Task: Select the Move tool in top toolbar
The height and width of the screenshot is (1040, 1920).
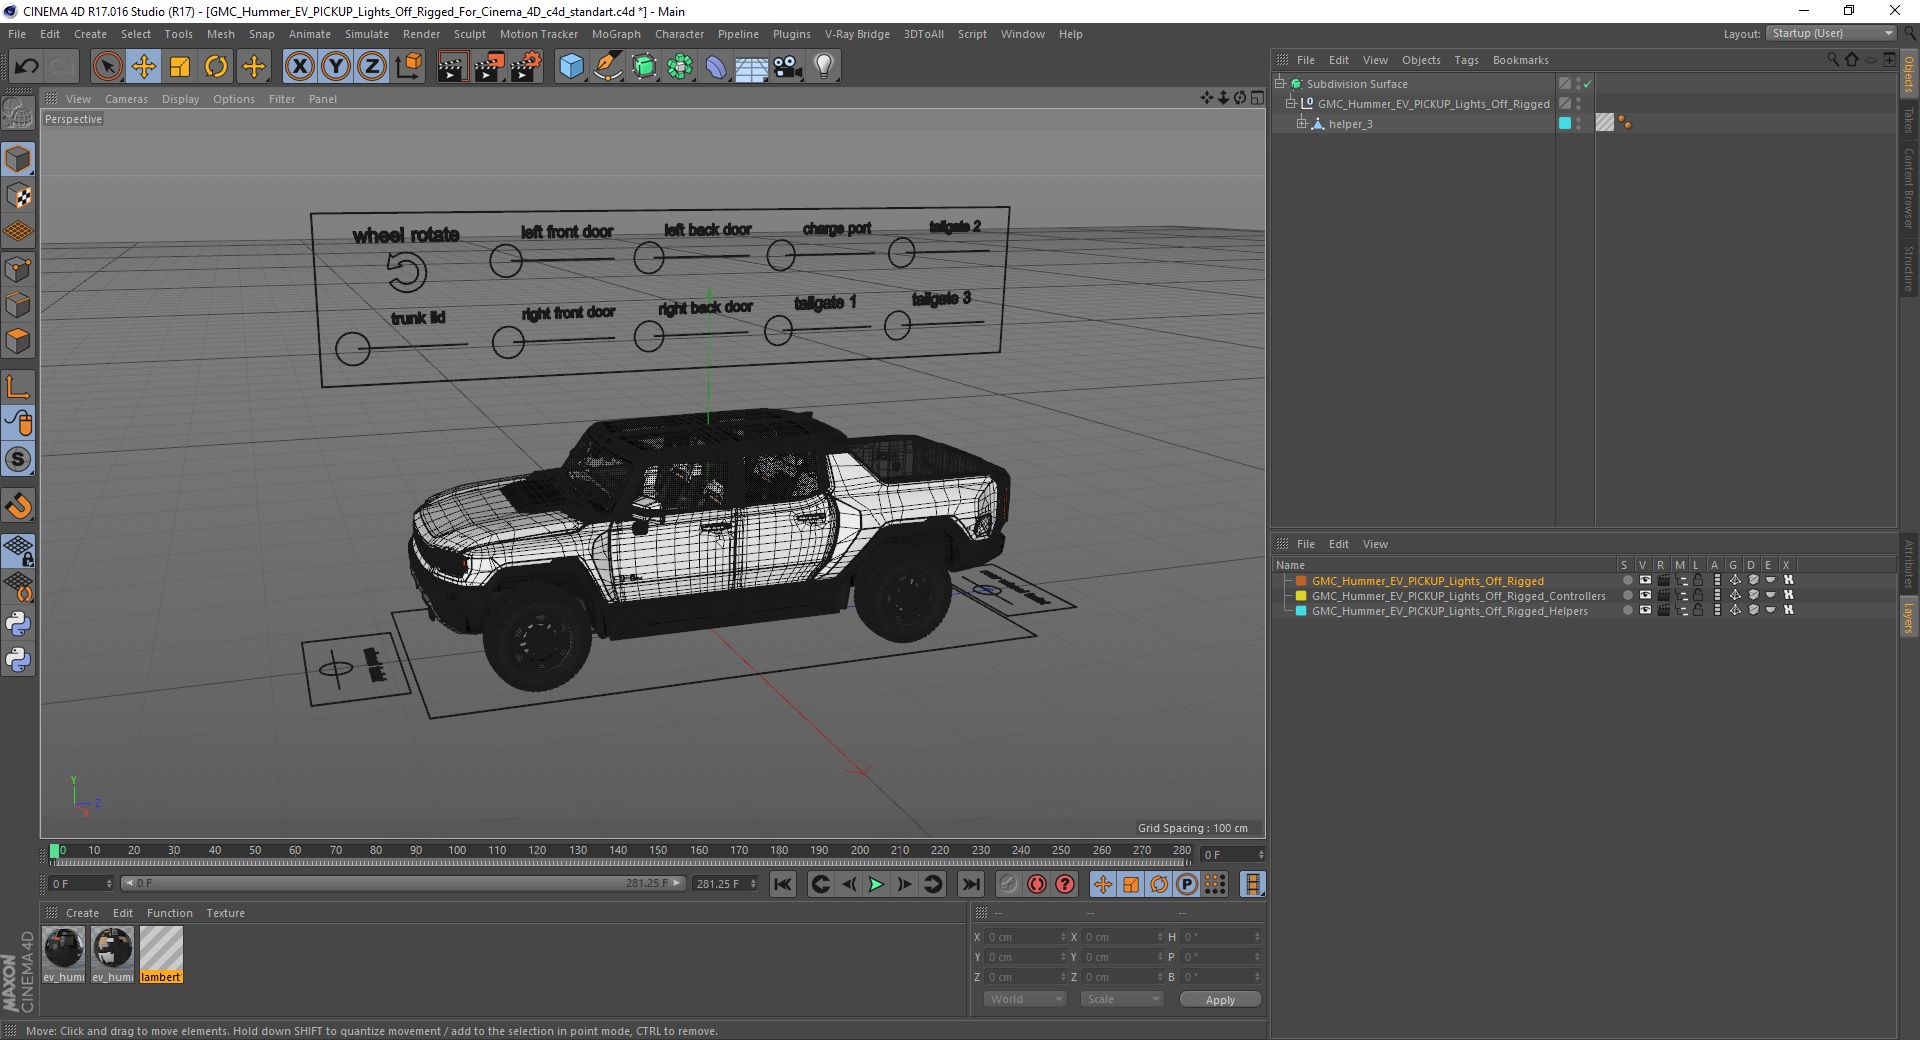Action: (144, 66)
